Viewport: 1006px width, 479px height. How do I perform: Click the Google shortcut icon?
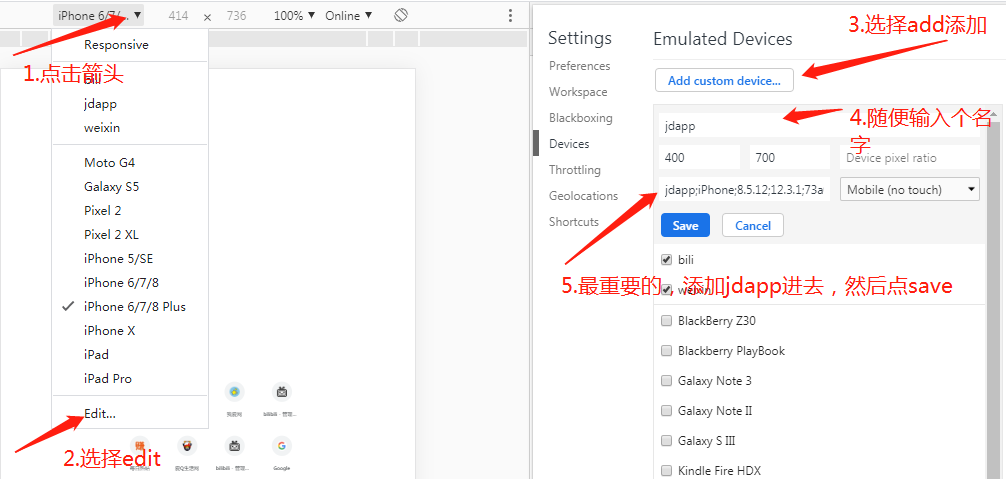point(282,446)
